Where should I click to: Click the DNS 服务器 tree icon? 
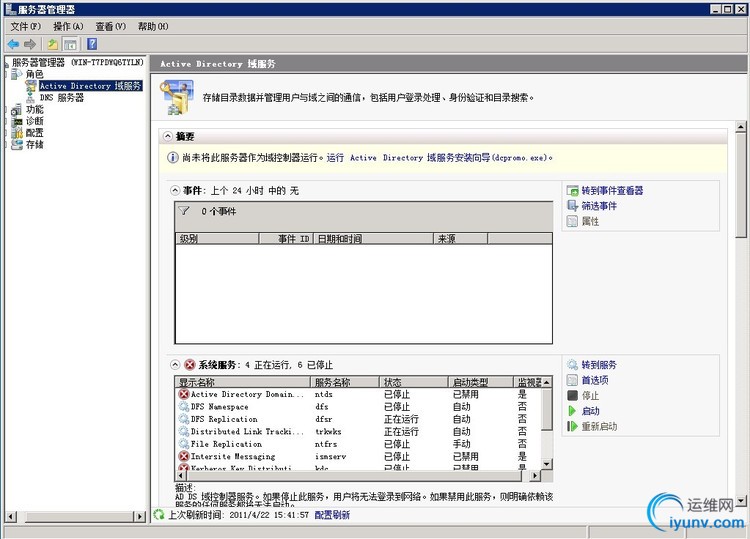(x=31, y=98)
